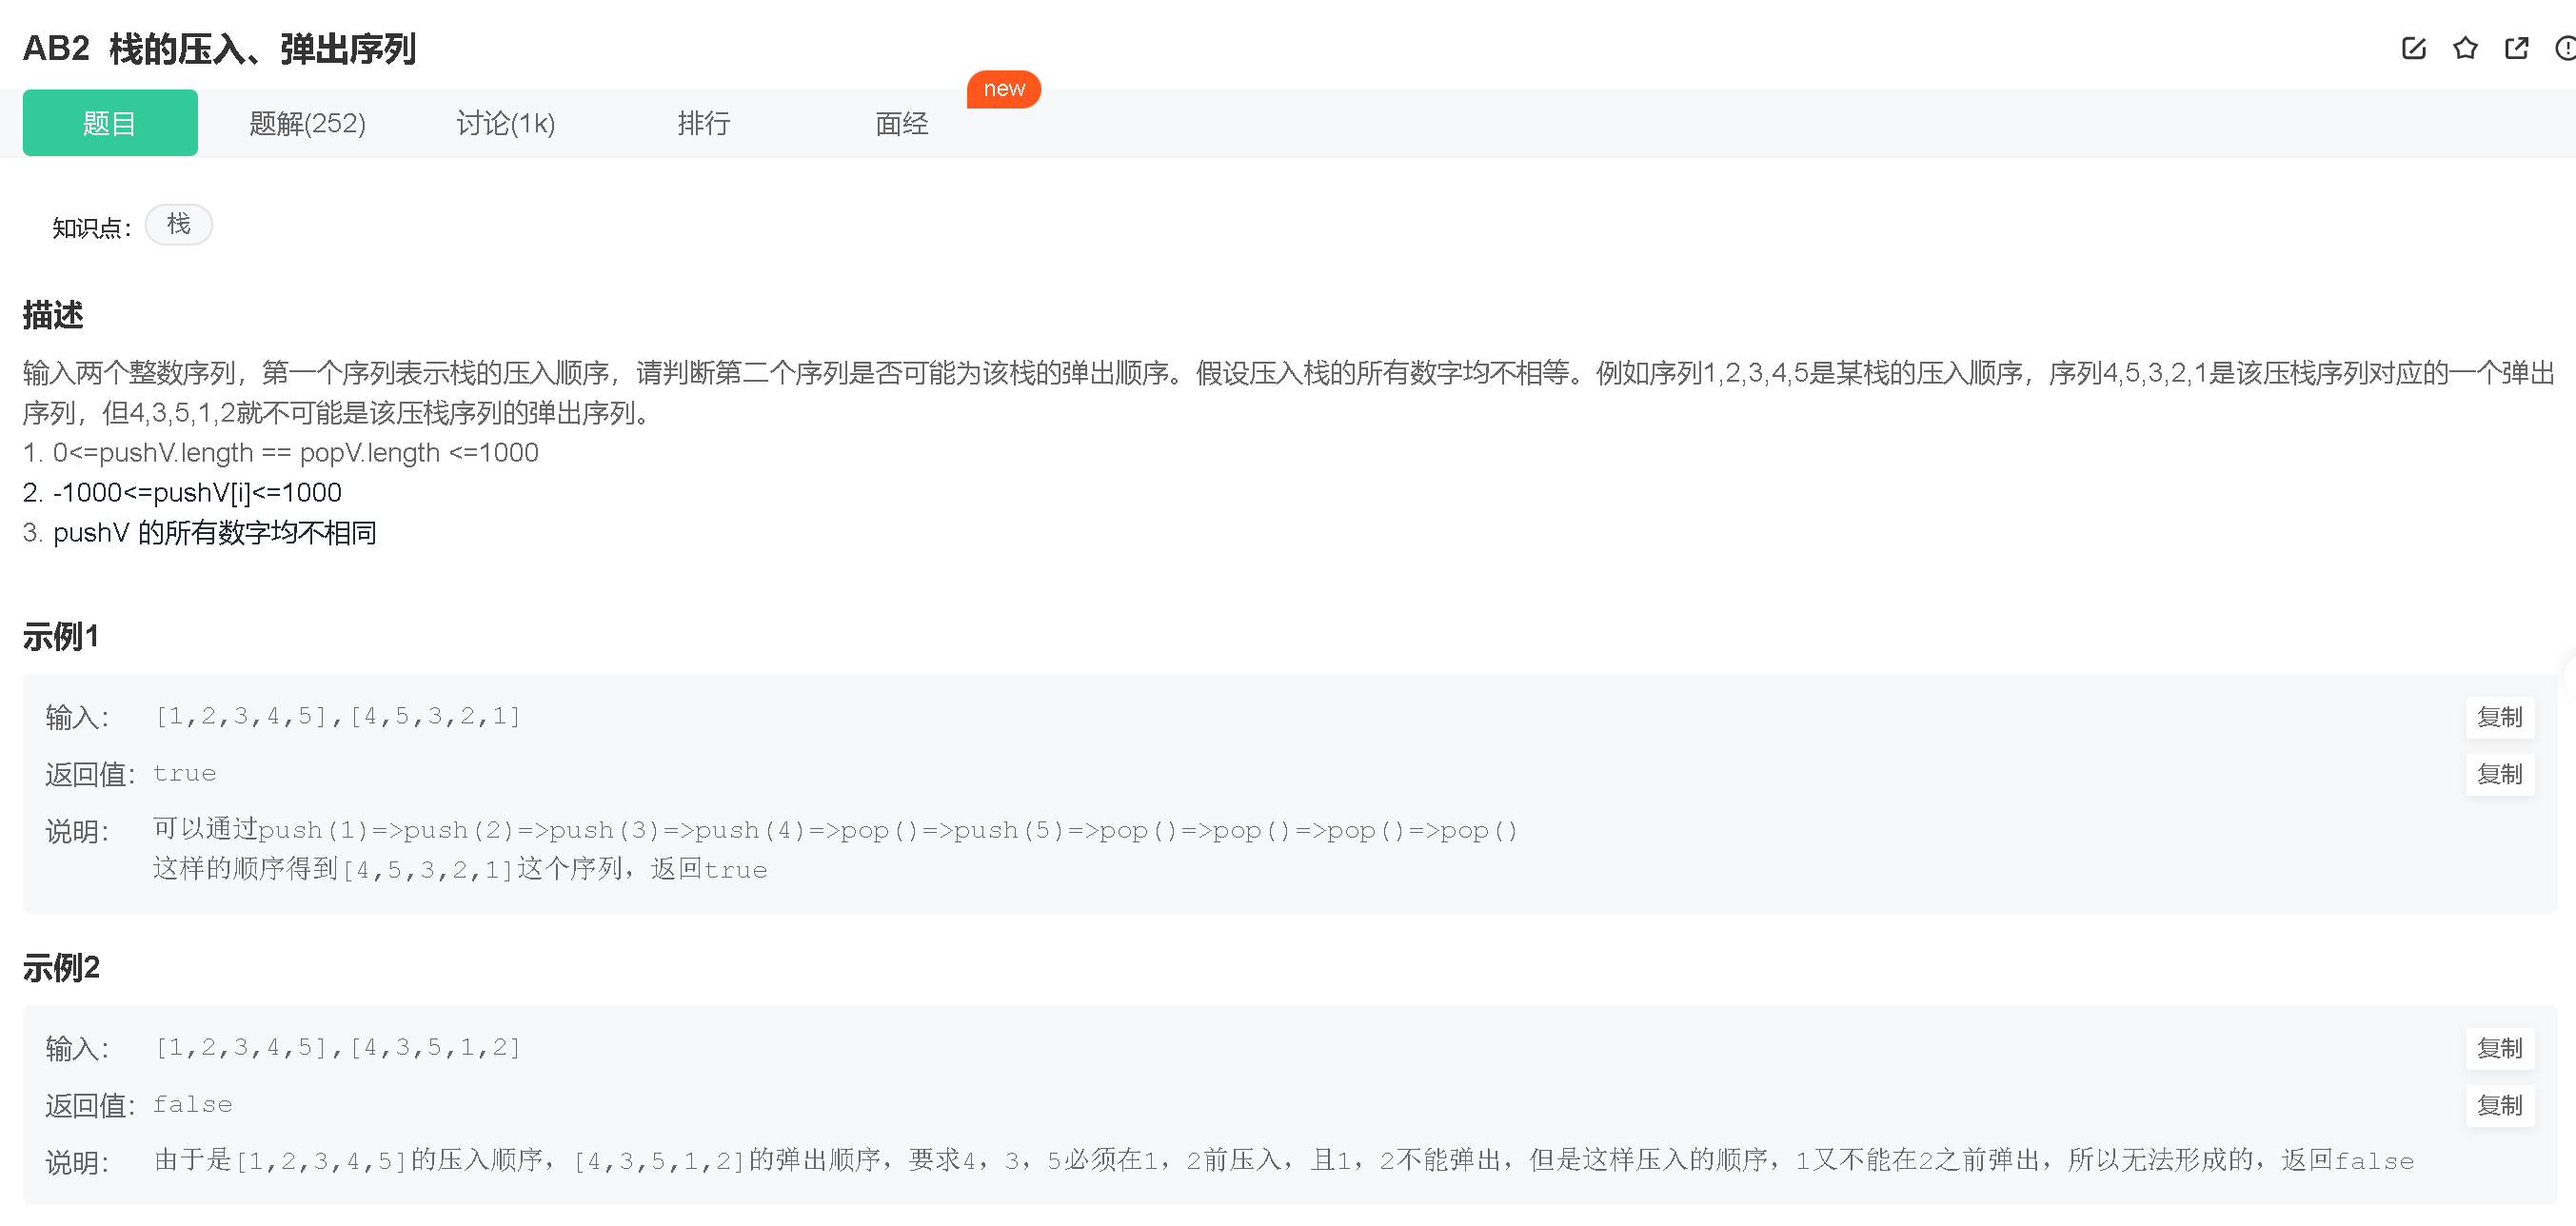Click example 2 explanation text
This screenshot has height=1226, width=2576.
pos(1283,1160)
